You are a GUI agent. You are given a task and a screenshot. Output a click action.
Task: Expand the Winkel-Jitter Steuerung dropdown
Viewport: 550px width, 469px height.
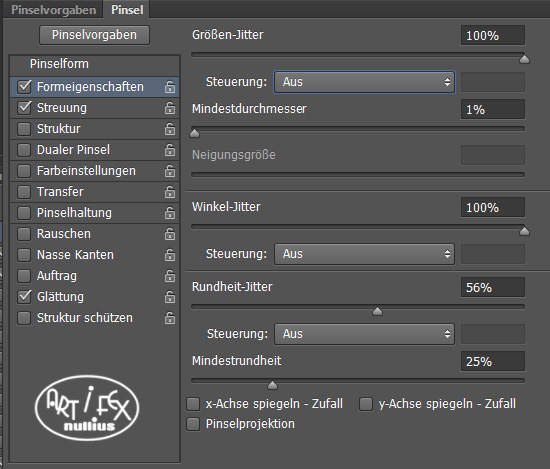pos(364,254)
